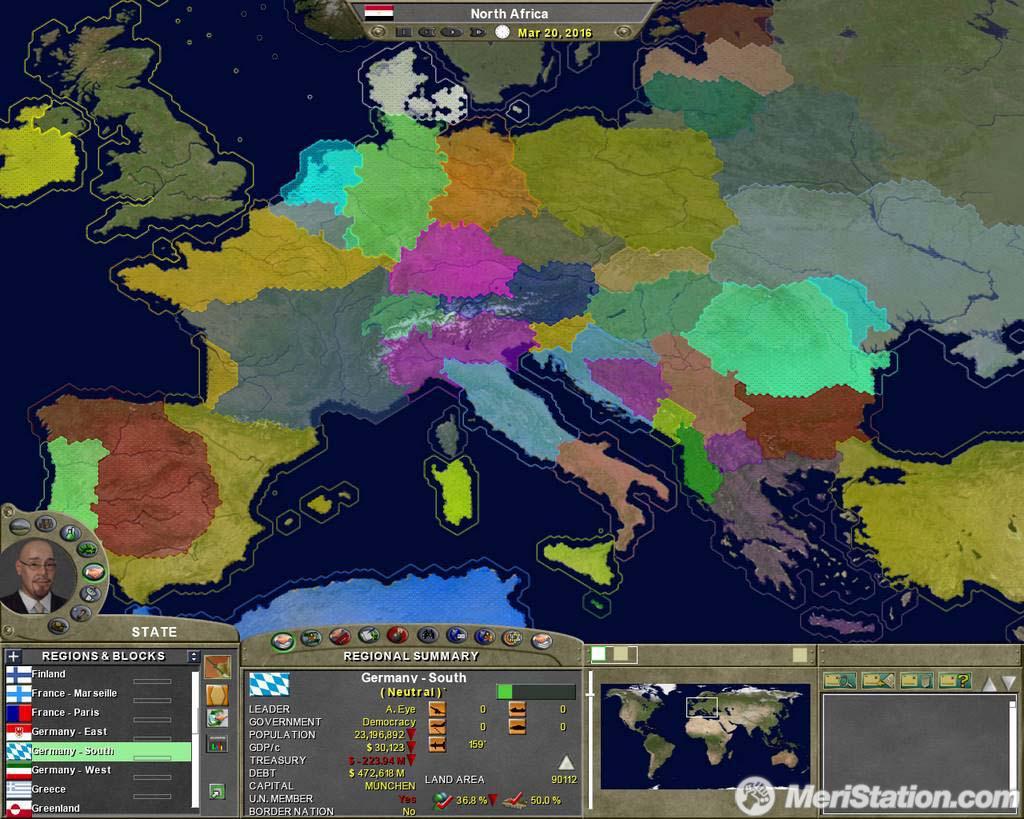Click the leader portrait in State panel
This screenshot has height=819, width=1024.
pos(37,576)
